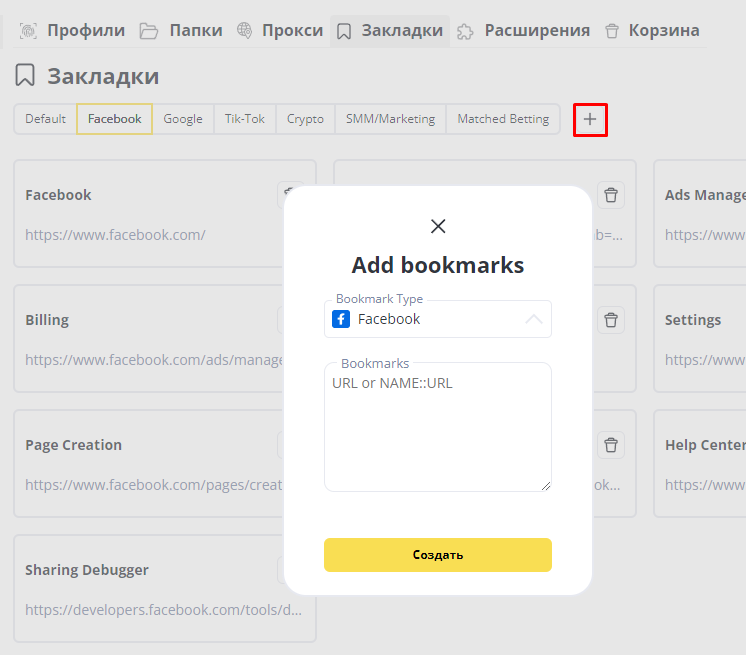The width and height of the screenshot is (746, 655).
Task: Open the facebook.com/pages/creat URL
Action: coord(154,485)
